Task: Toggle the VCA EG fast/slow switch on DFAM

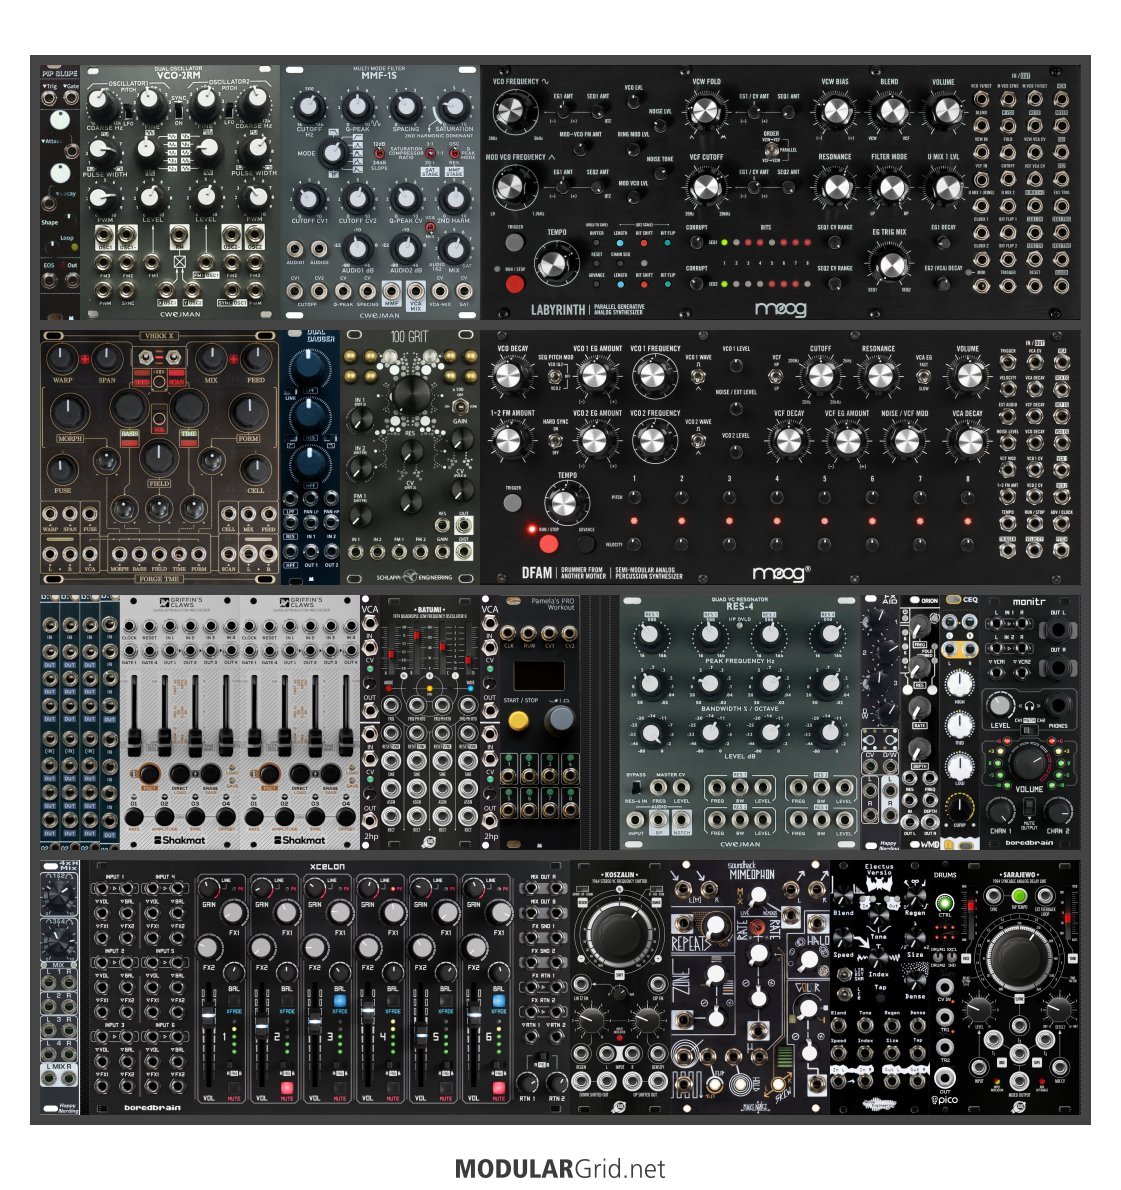Action: pyautogui.click(x=924, y=376)
